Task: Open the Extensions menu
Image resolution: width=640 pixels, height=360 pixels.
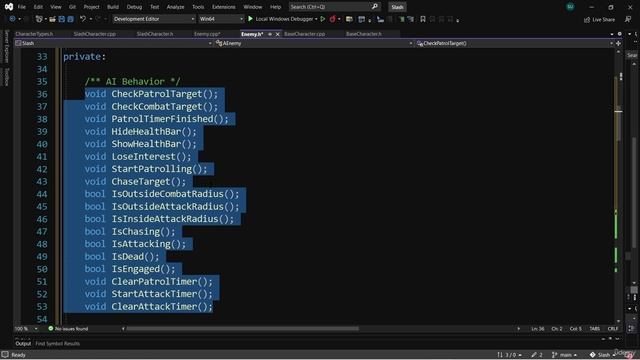Action: coord(224,7)
